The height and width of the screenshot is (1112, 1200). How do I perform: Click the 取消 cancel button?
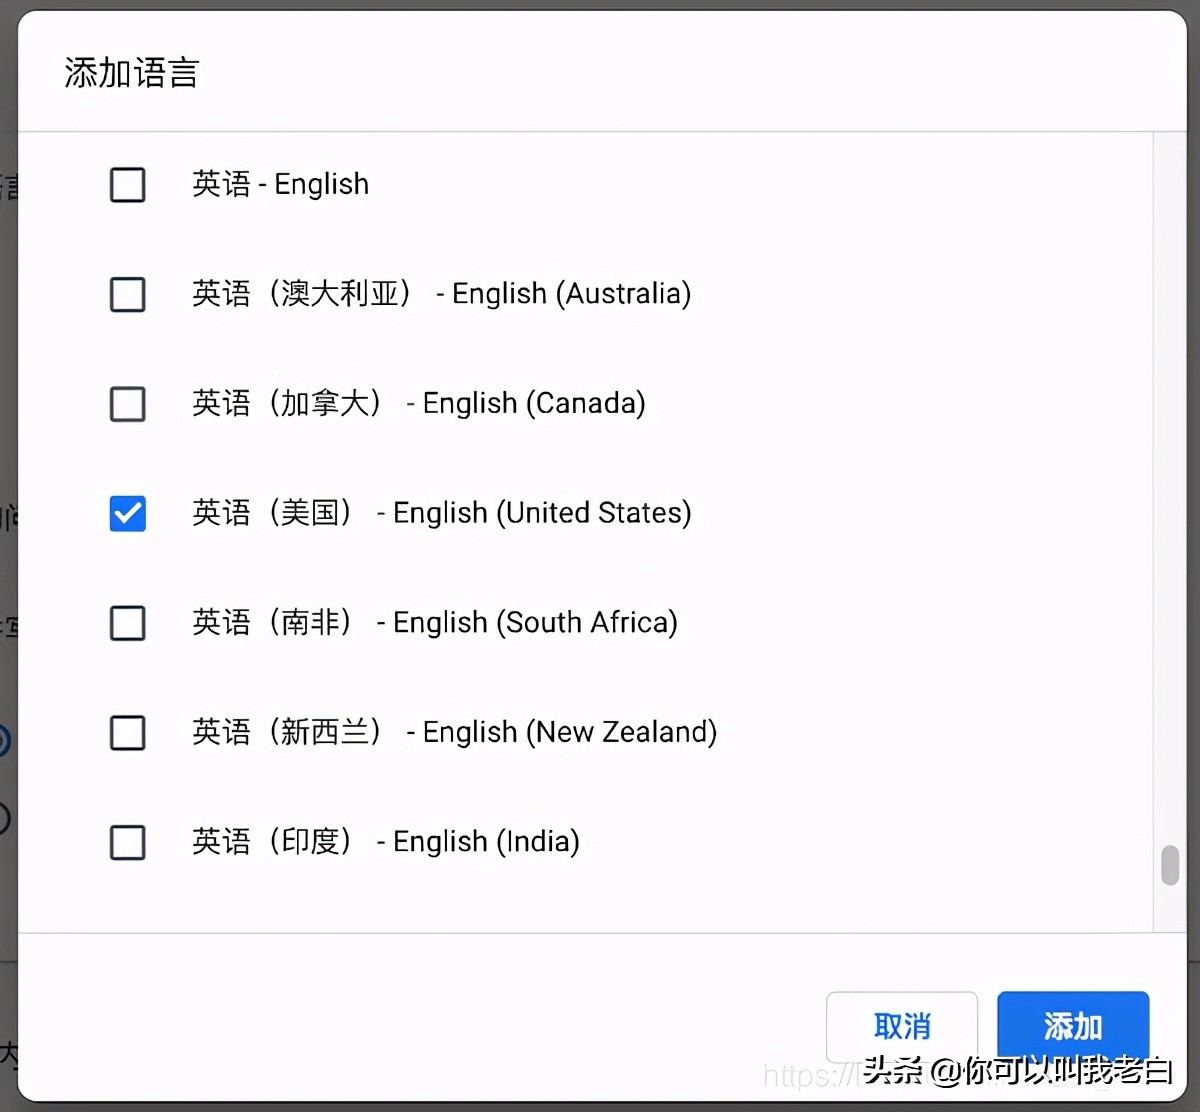pyautogui.click(x=901, y=1027)
